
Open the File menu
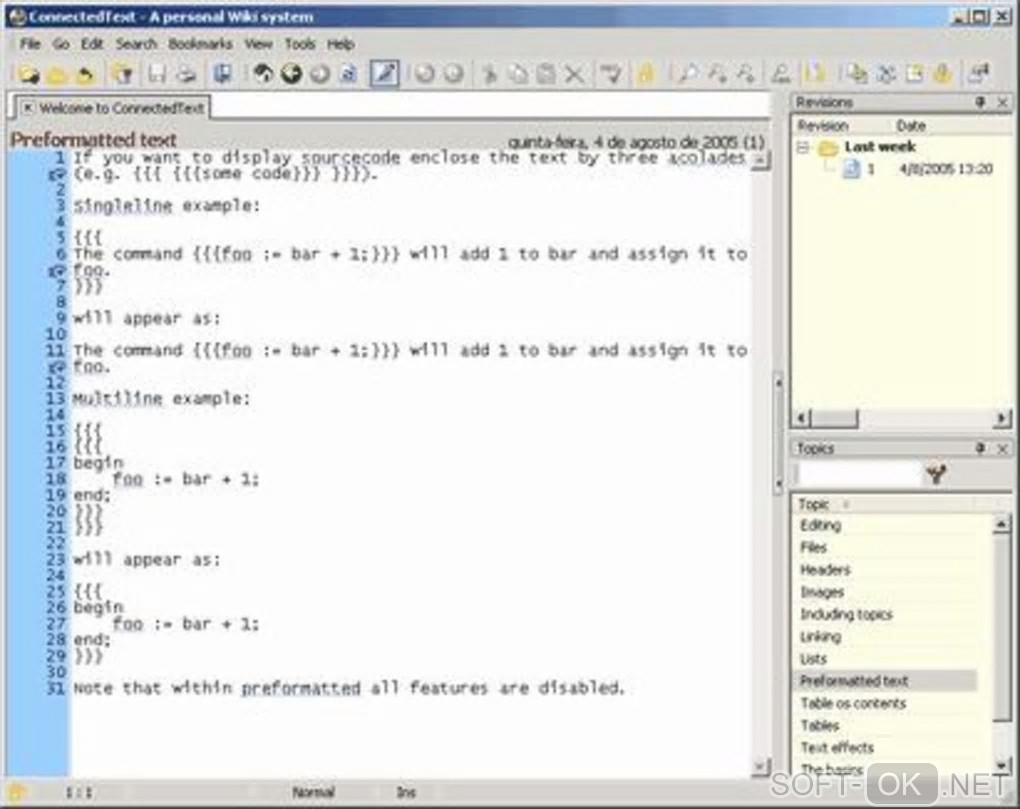click(30, 44)
